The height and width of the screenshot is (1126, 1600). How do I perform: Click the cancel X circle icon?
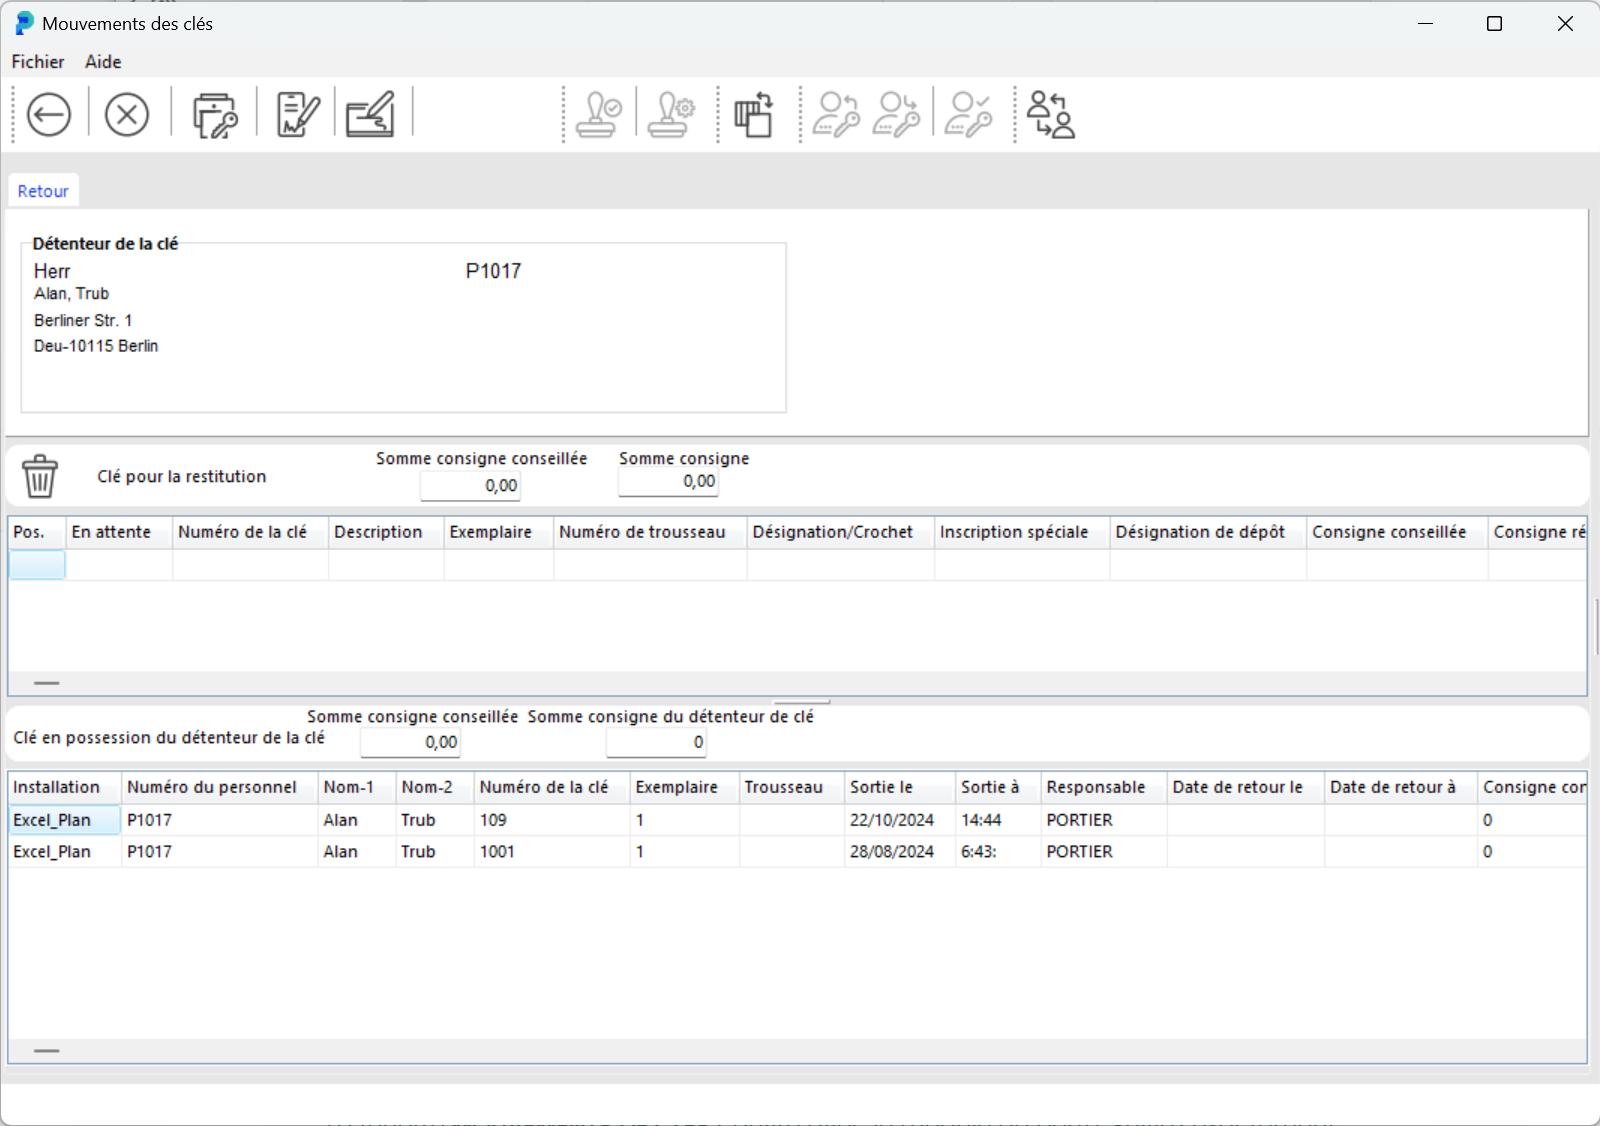pyautogui.click(x=127, y=115)
